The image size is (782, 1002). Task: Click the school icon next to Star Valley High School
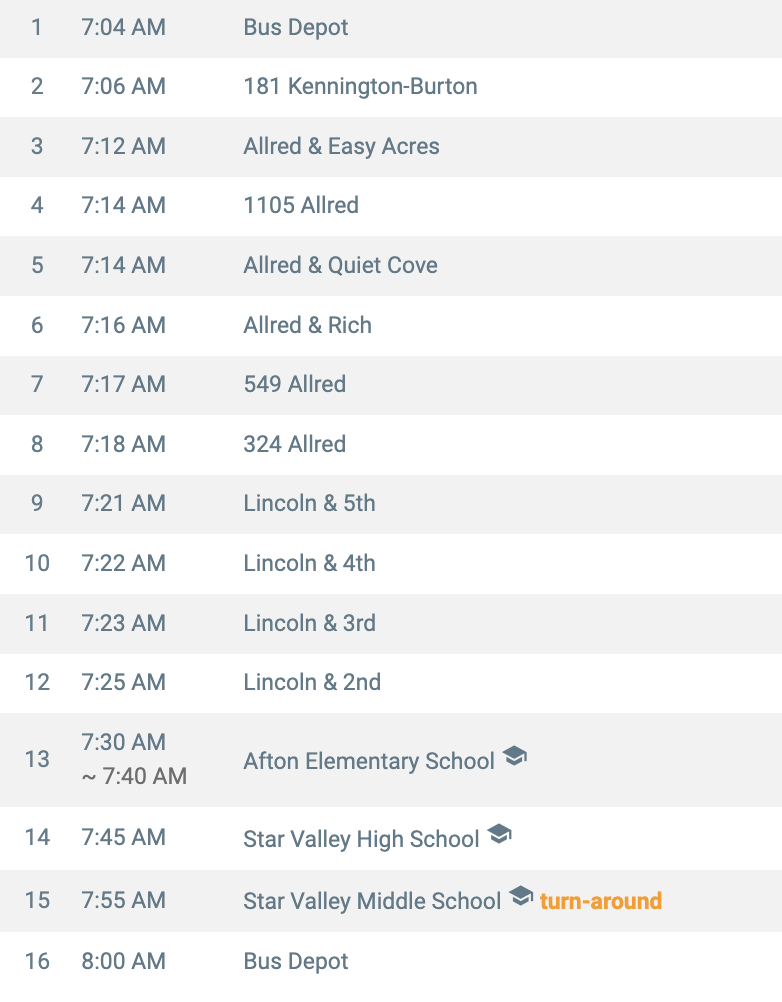pyautogui.click(x=499, y=834)
